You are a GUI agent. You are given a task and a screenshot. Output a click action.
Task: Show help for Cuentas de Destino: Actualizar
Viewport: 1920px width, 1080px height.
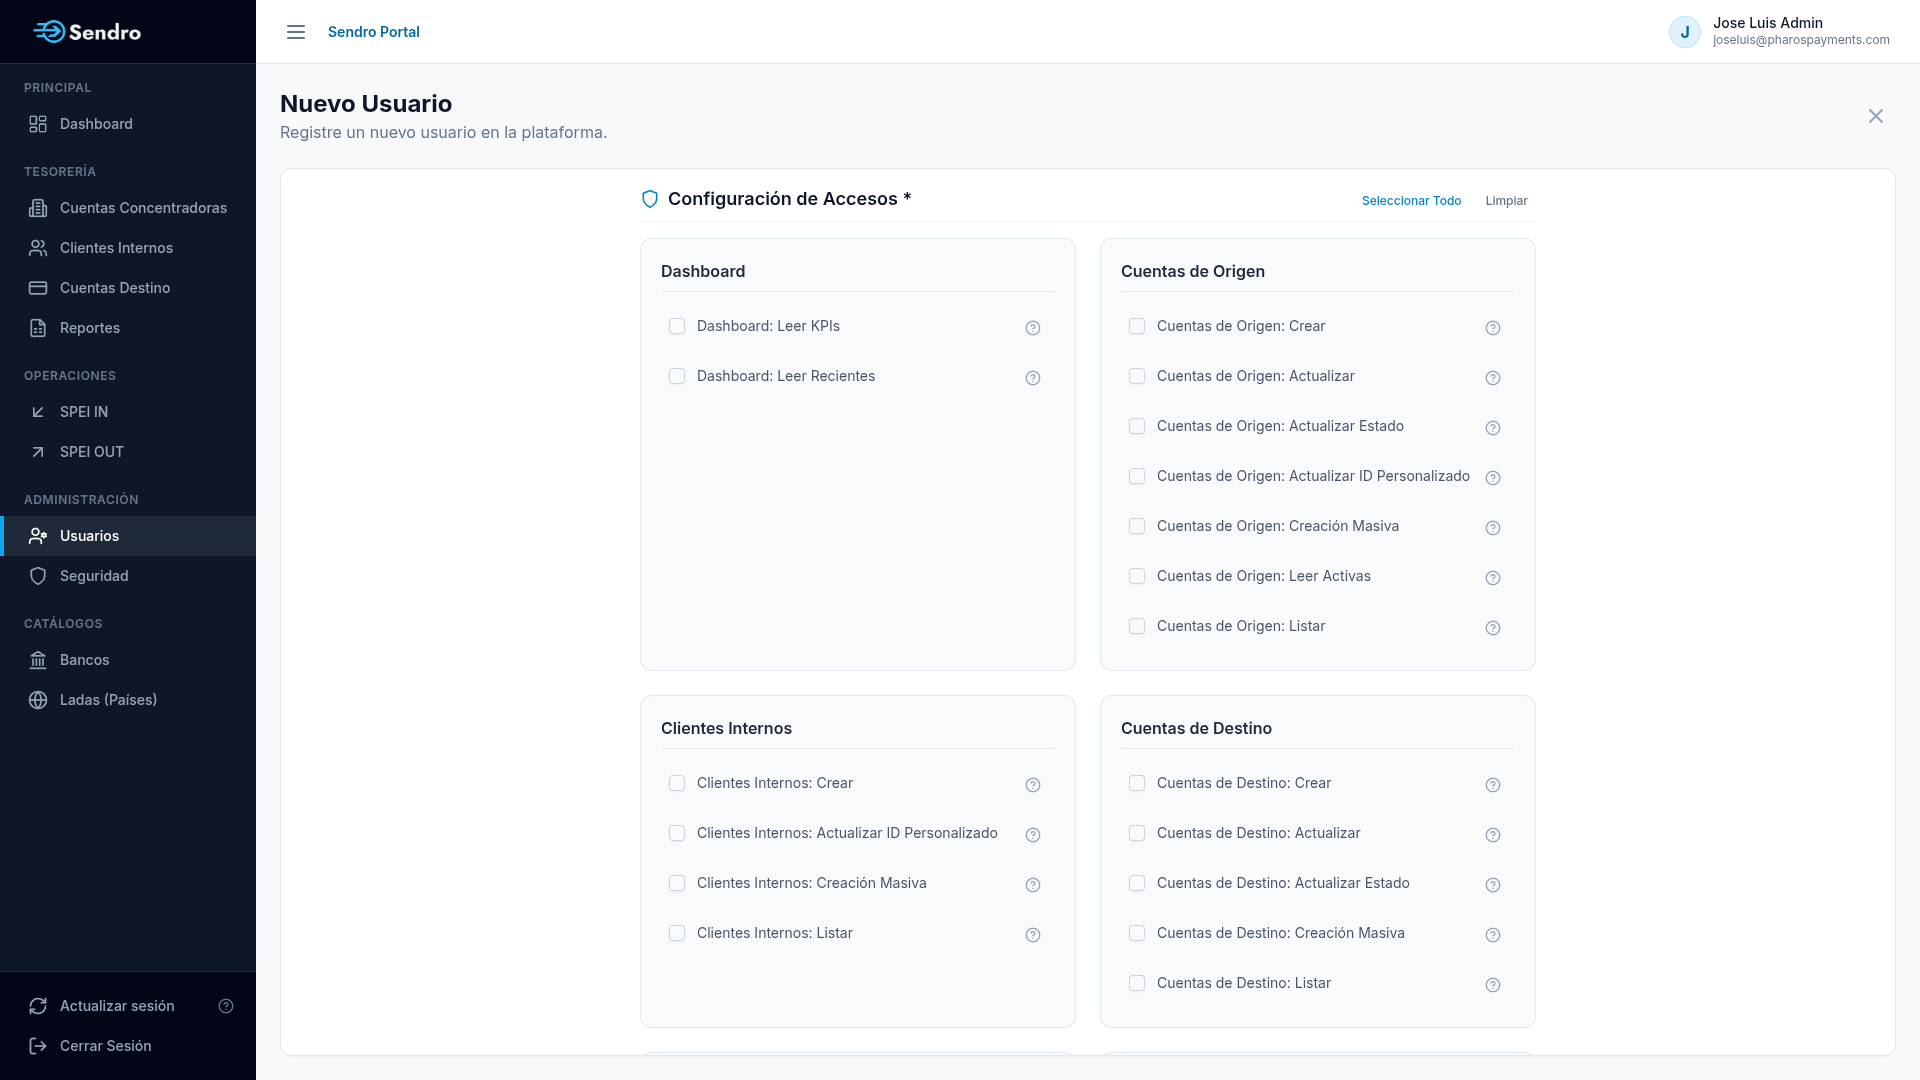[1493, 835]
